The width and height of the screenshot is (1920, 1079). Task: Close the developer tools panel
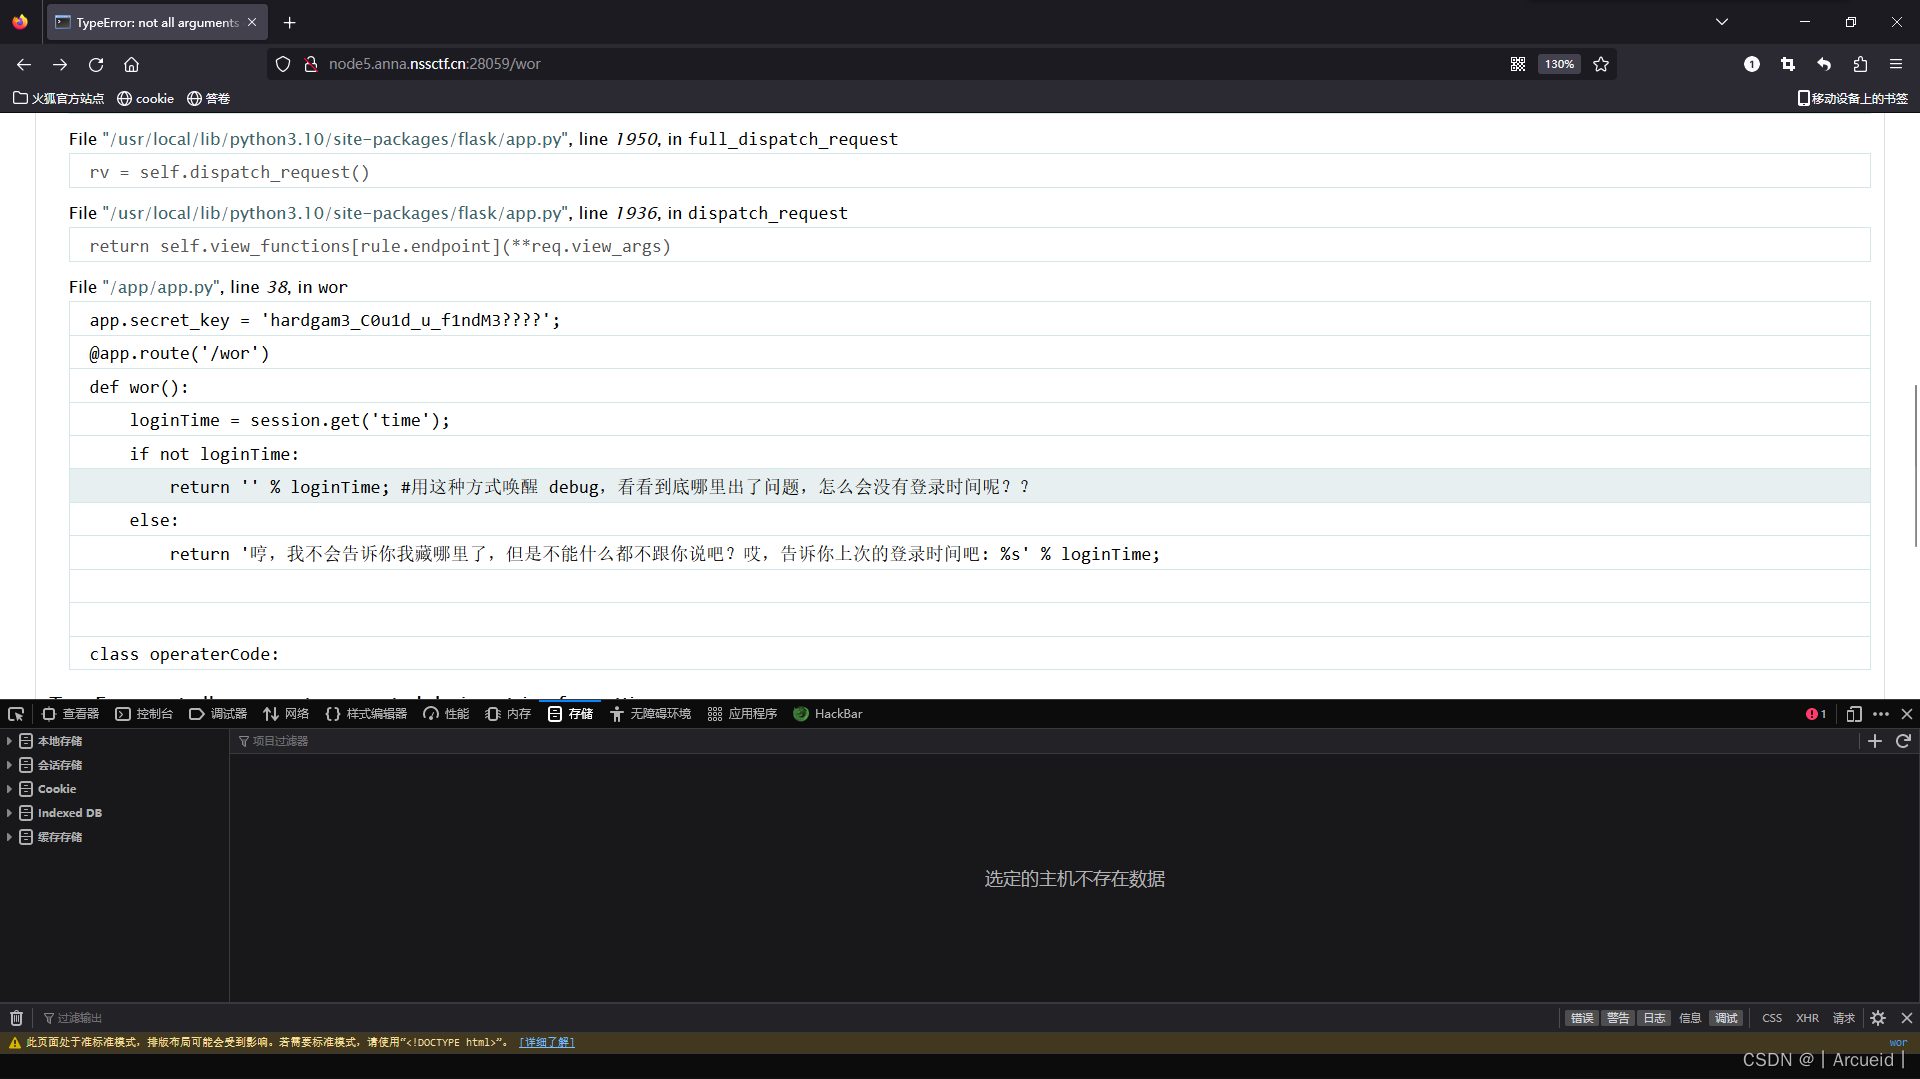(x=1907, y=714)
